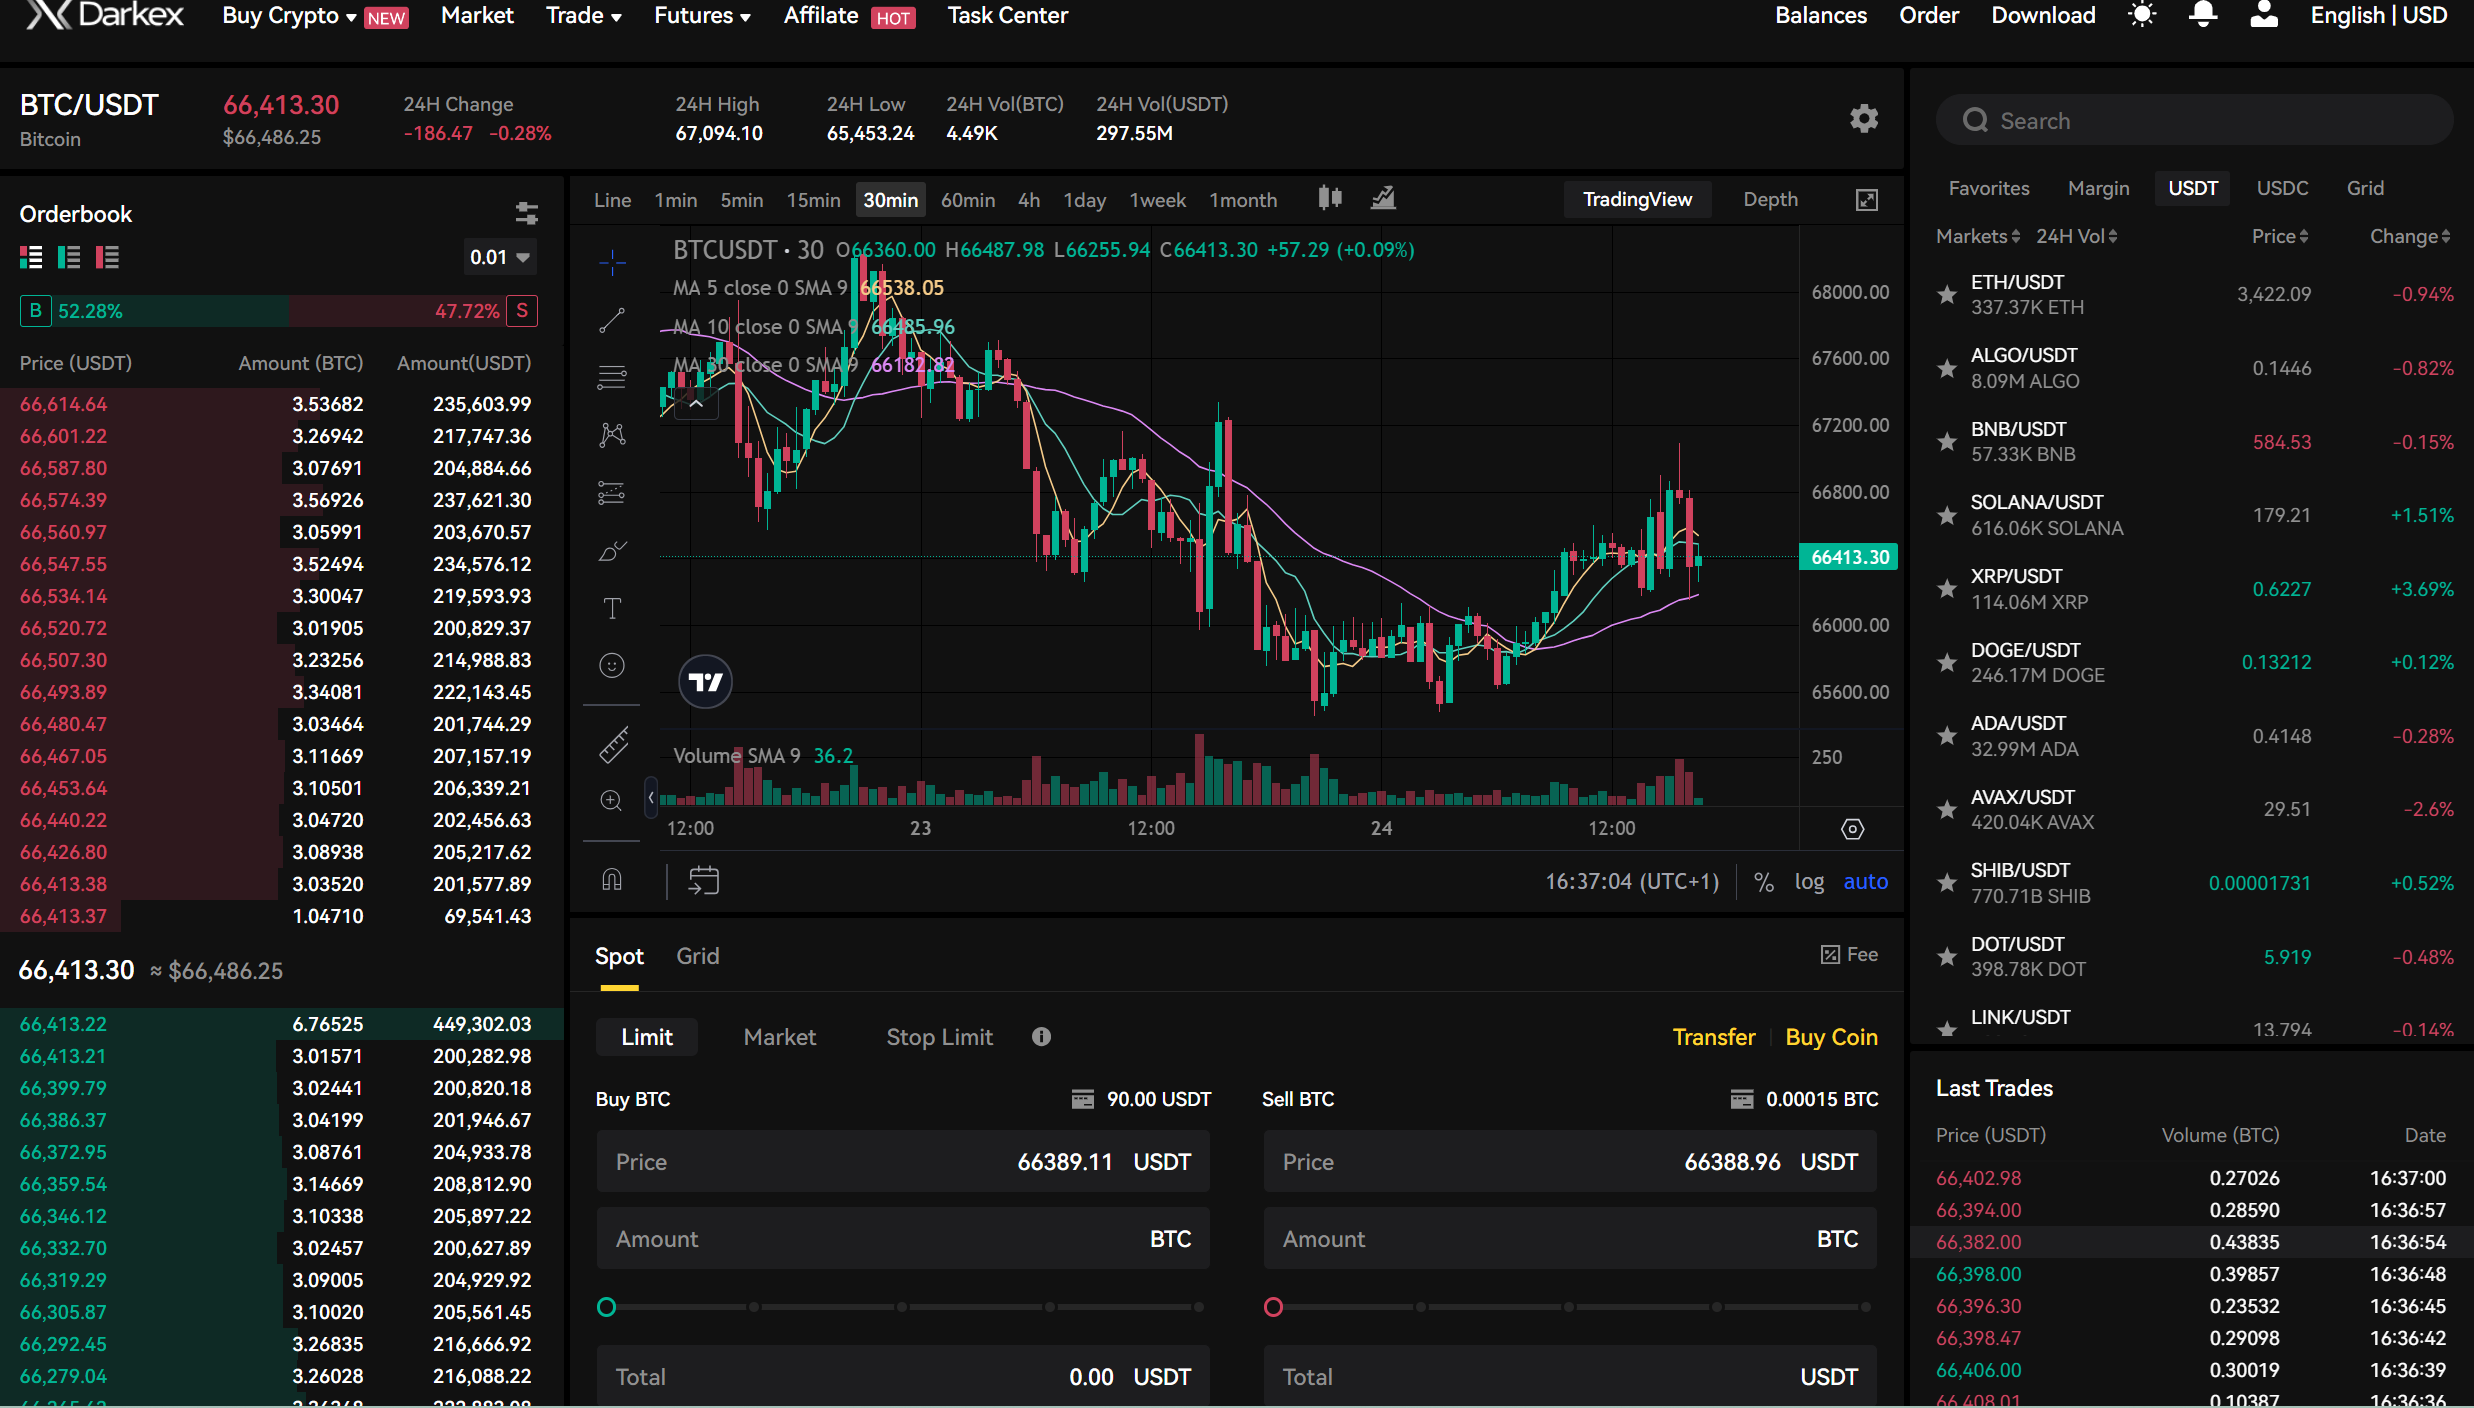Expand the 30min timeframe dropdown
2474x1408 pixels.
coord(890,197)
